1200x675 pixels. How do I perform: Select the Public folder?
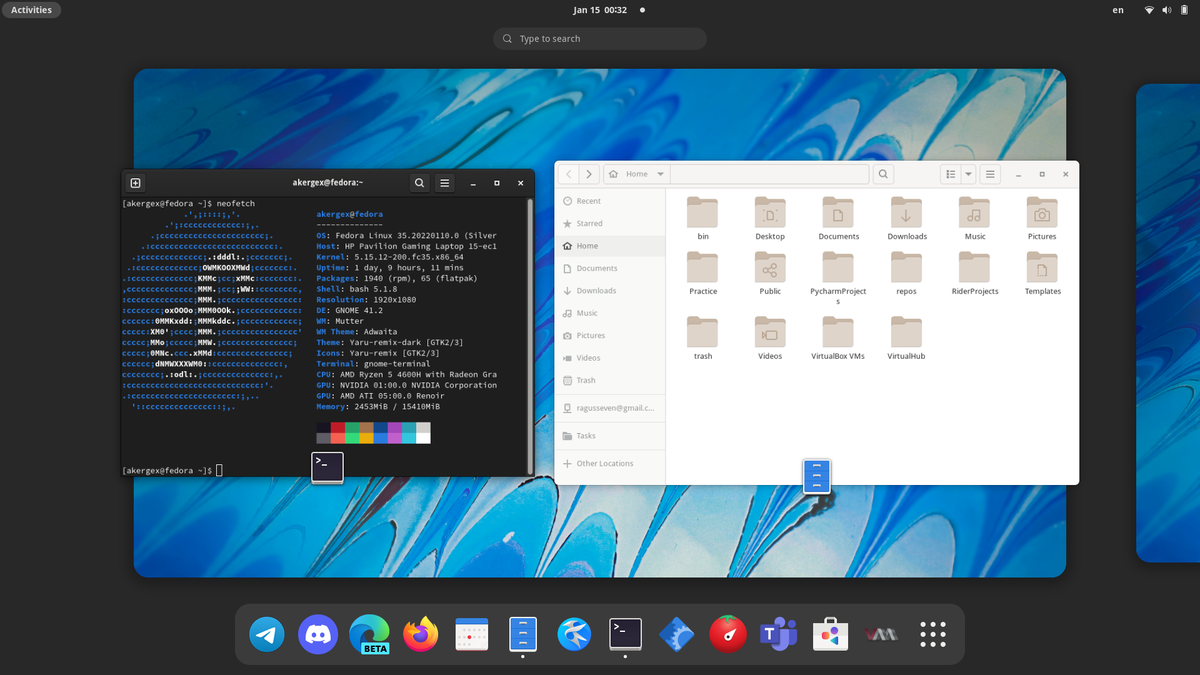(x=770, y=273)
